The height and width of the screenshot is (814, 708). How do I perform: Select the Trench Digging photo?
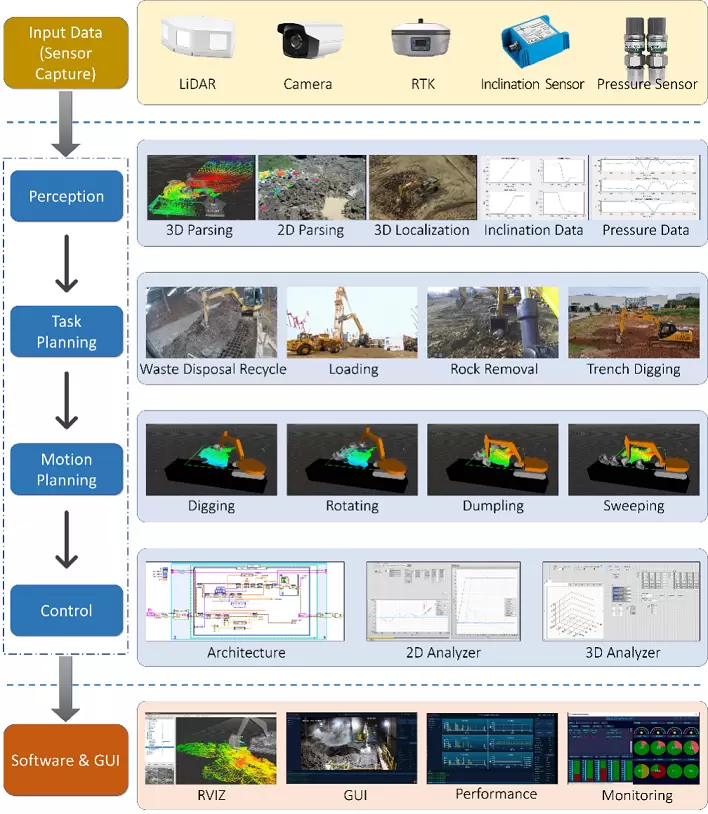tap(634, 322)
